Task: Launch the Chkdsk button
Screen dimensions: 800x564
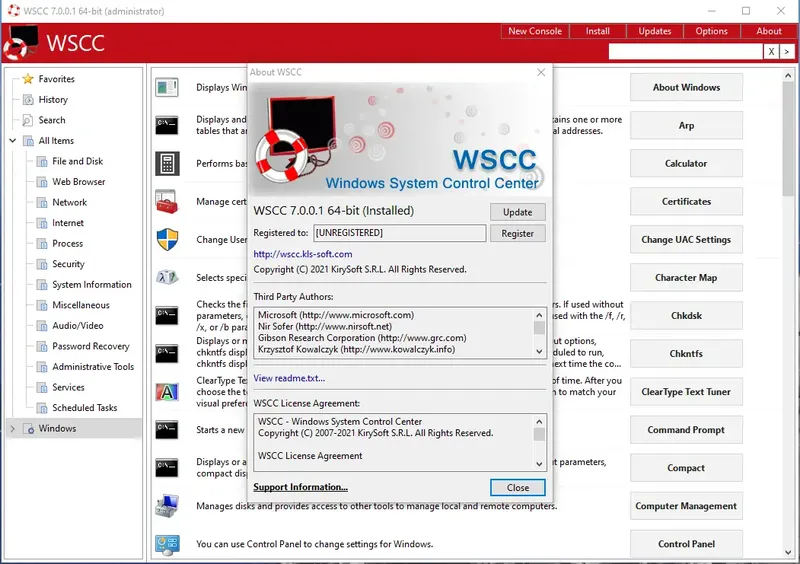Action: click(x=686, y=315)
